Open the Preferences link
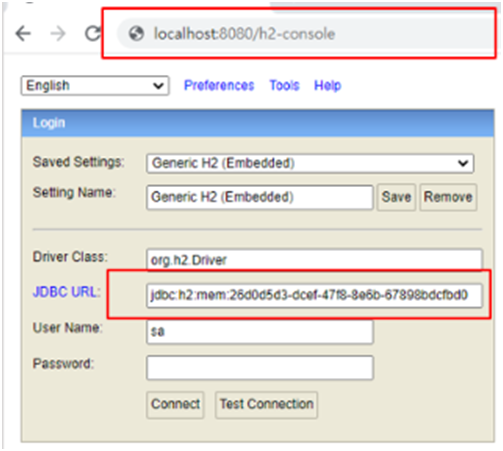Viewport: 503px width, 451px height. (x=219, y=86)
